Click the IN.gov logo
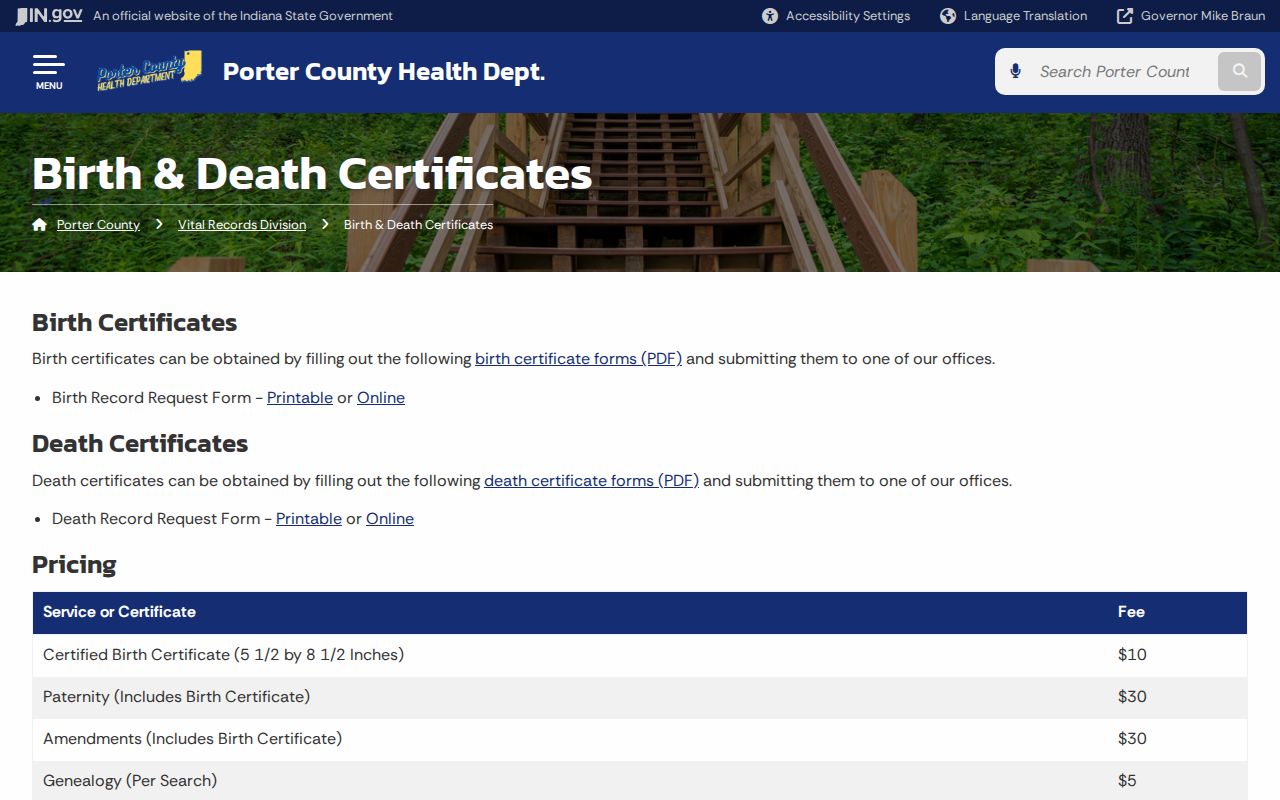The image size is (1280, 800). [x=49, y=16]
